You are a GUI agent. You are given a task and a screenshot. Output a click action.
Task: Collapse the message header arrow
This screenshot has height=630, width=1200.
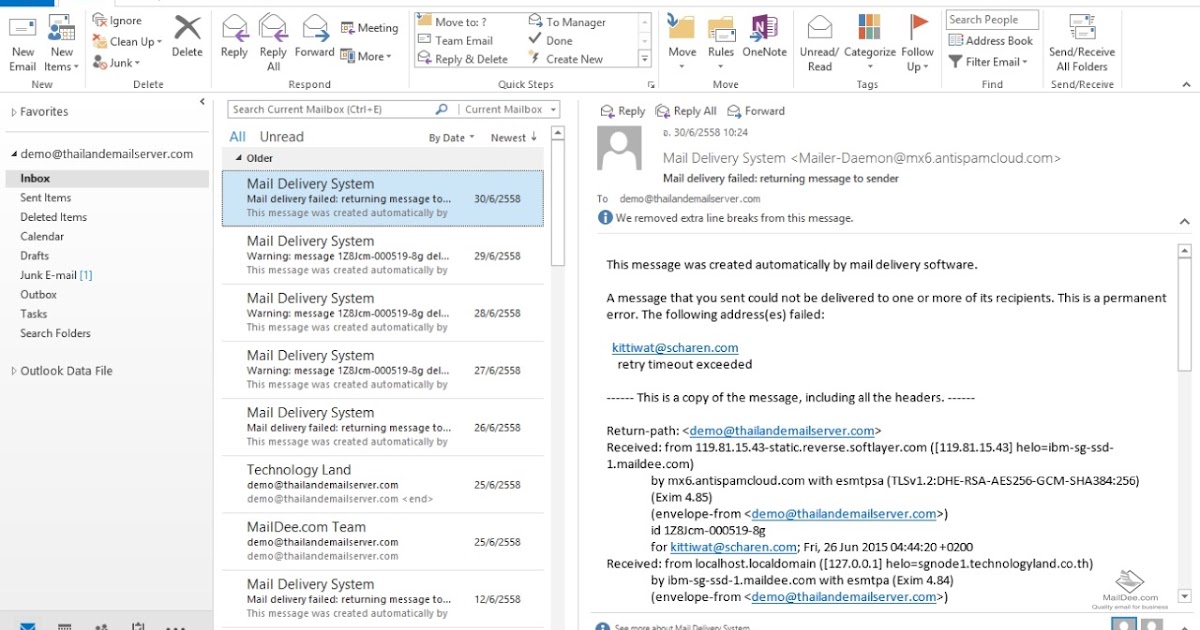coord(1184,221)
